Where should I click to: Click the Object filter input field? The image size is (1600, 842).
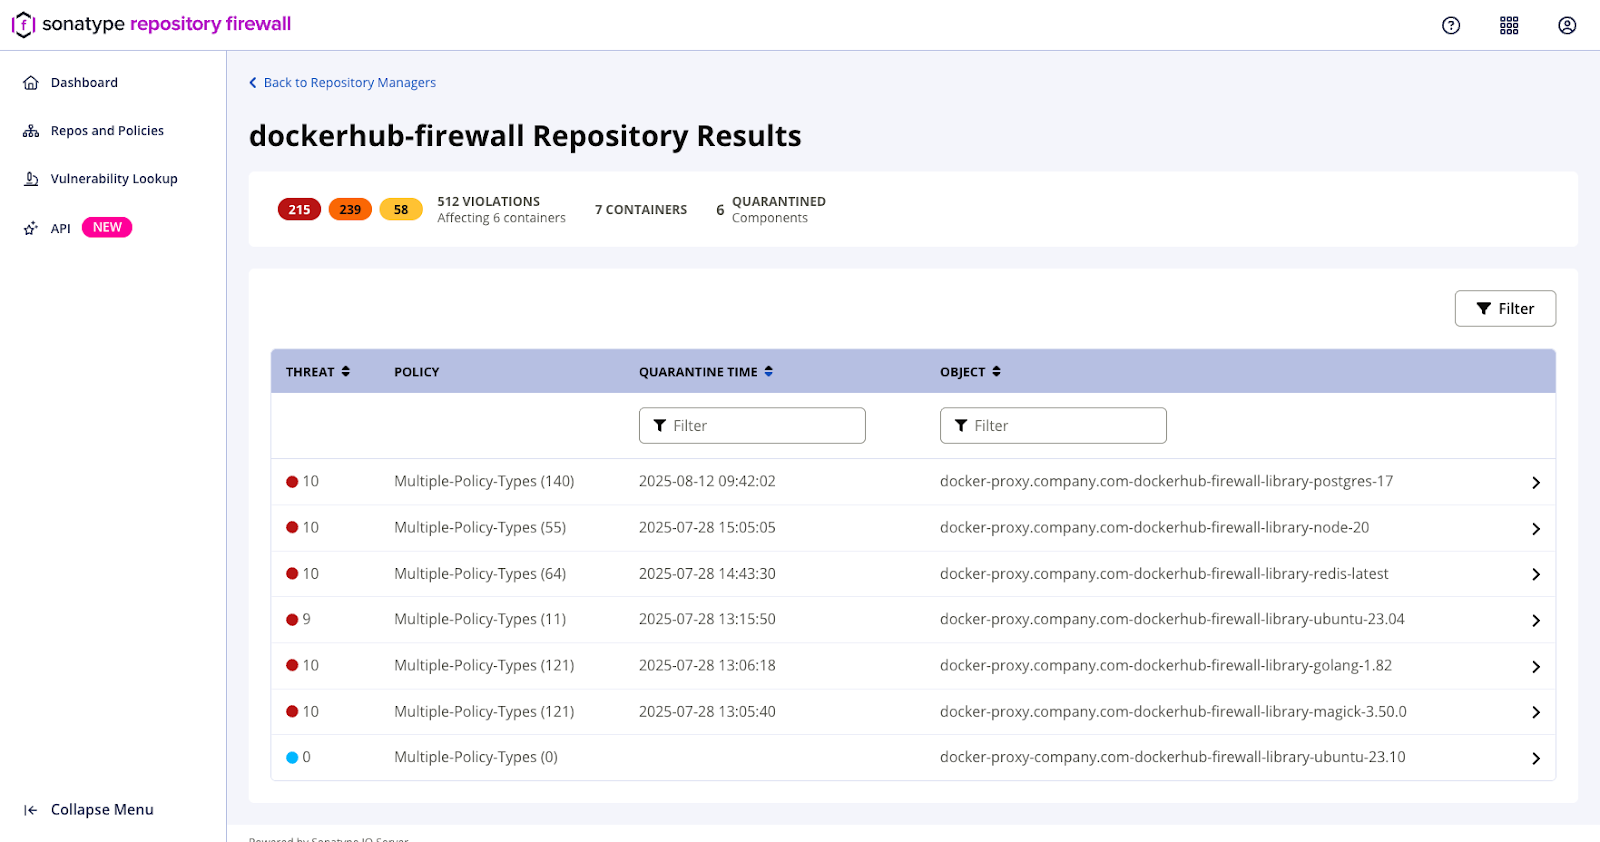click(1053, 426)
